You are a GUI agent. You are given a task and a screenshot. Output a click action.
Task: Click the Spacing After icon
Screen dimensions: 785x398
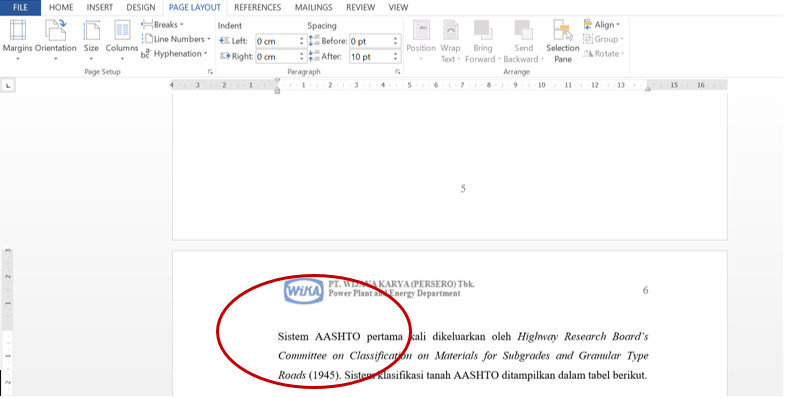point(314,57)
